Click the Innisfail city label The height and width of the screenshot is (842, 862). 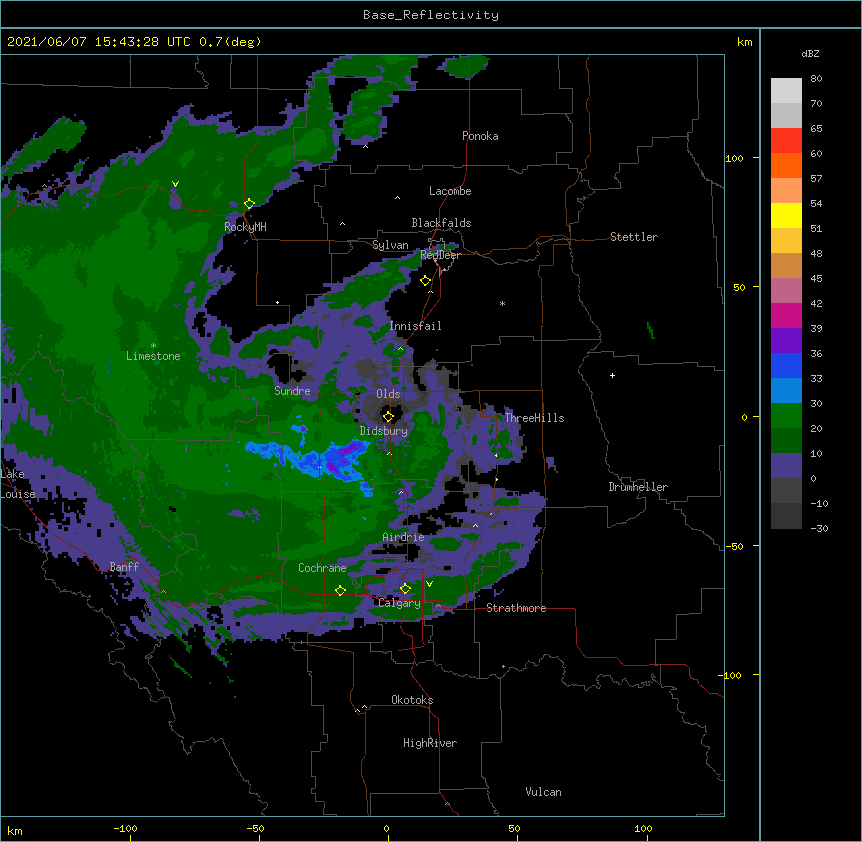416,326
